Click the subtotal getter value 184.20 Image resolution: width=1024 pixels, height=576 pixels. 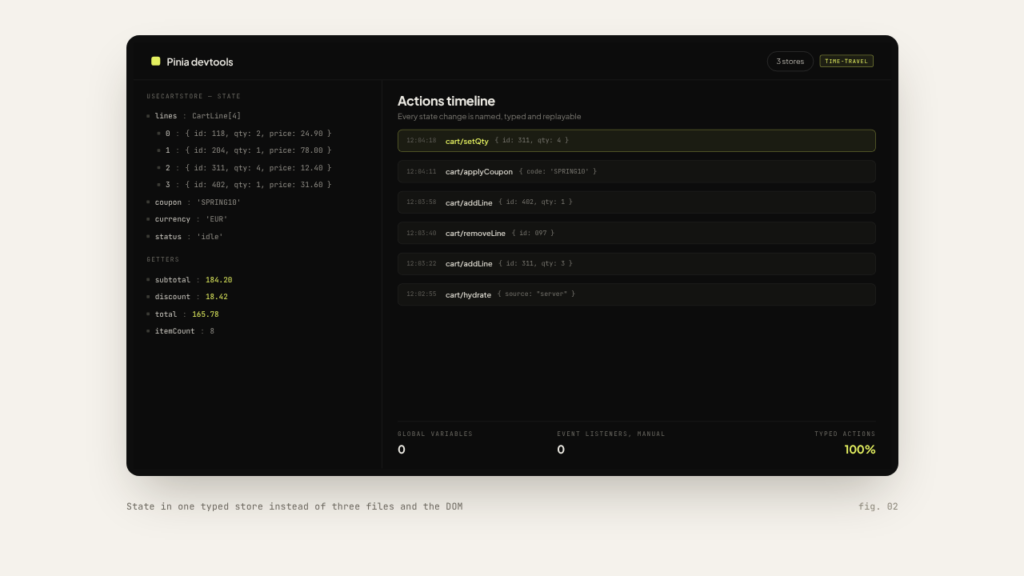[x=219, y=280]
